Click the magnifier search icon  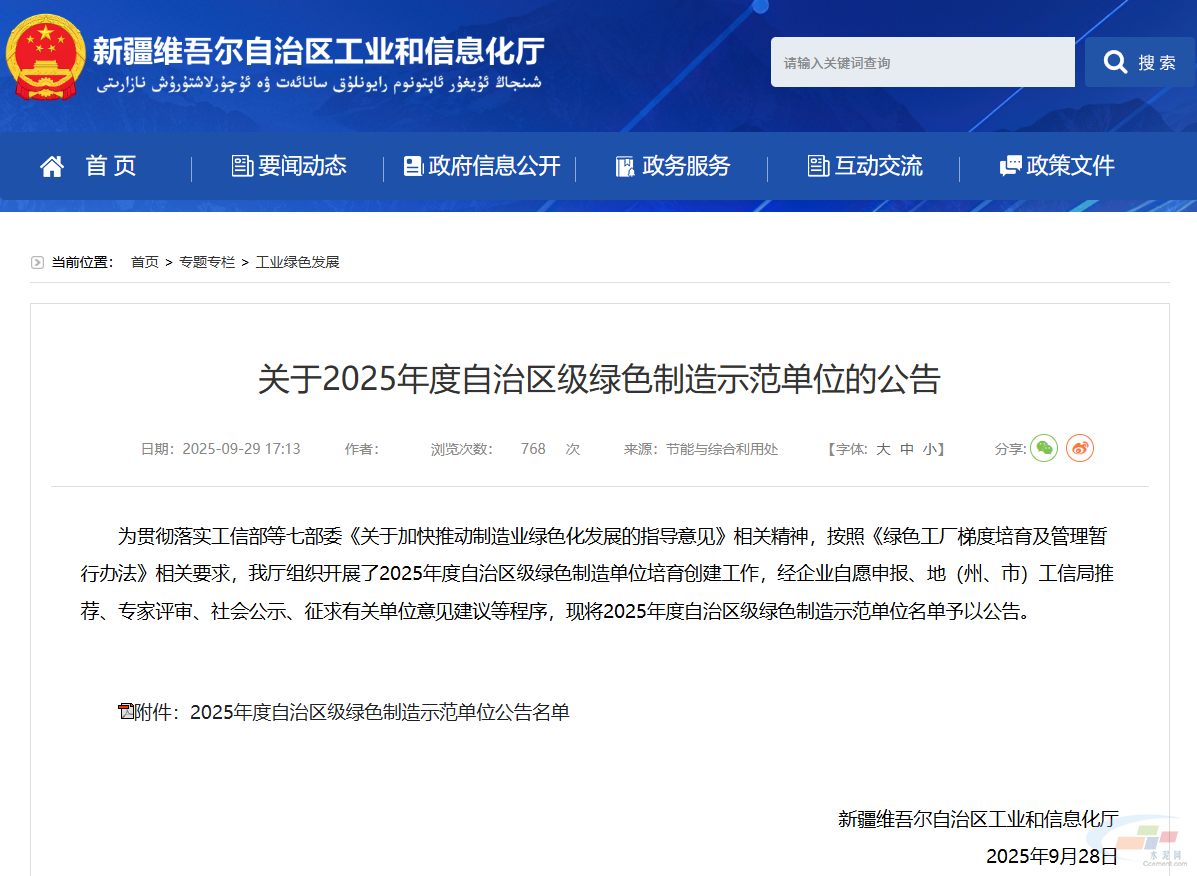pyautogui.click(x=1115, y=62)
